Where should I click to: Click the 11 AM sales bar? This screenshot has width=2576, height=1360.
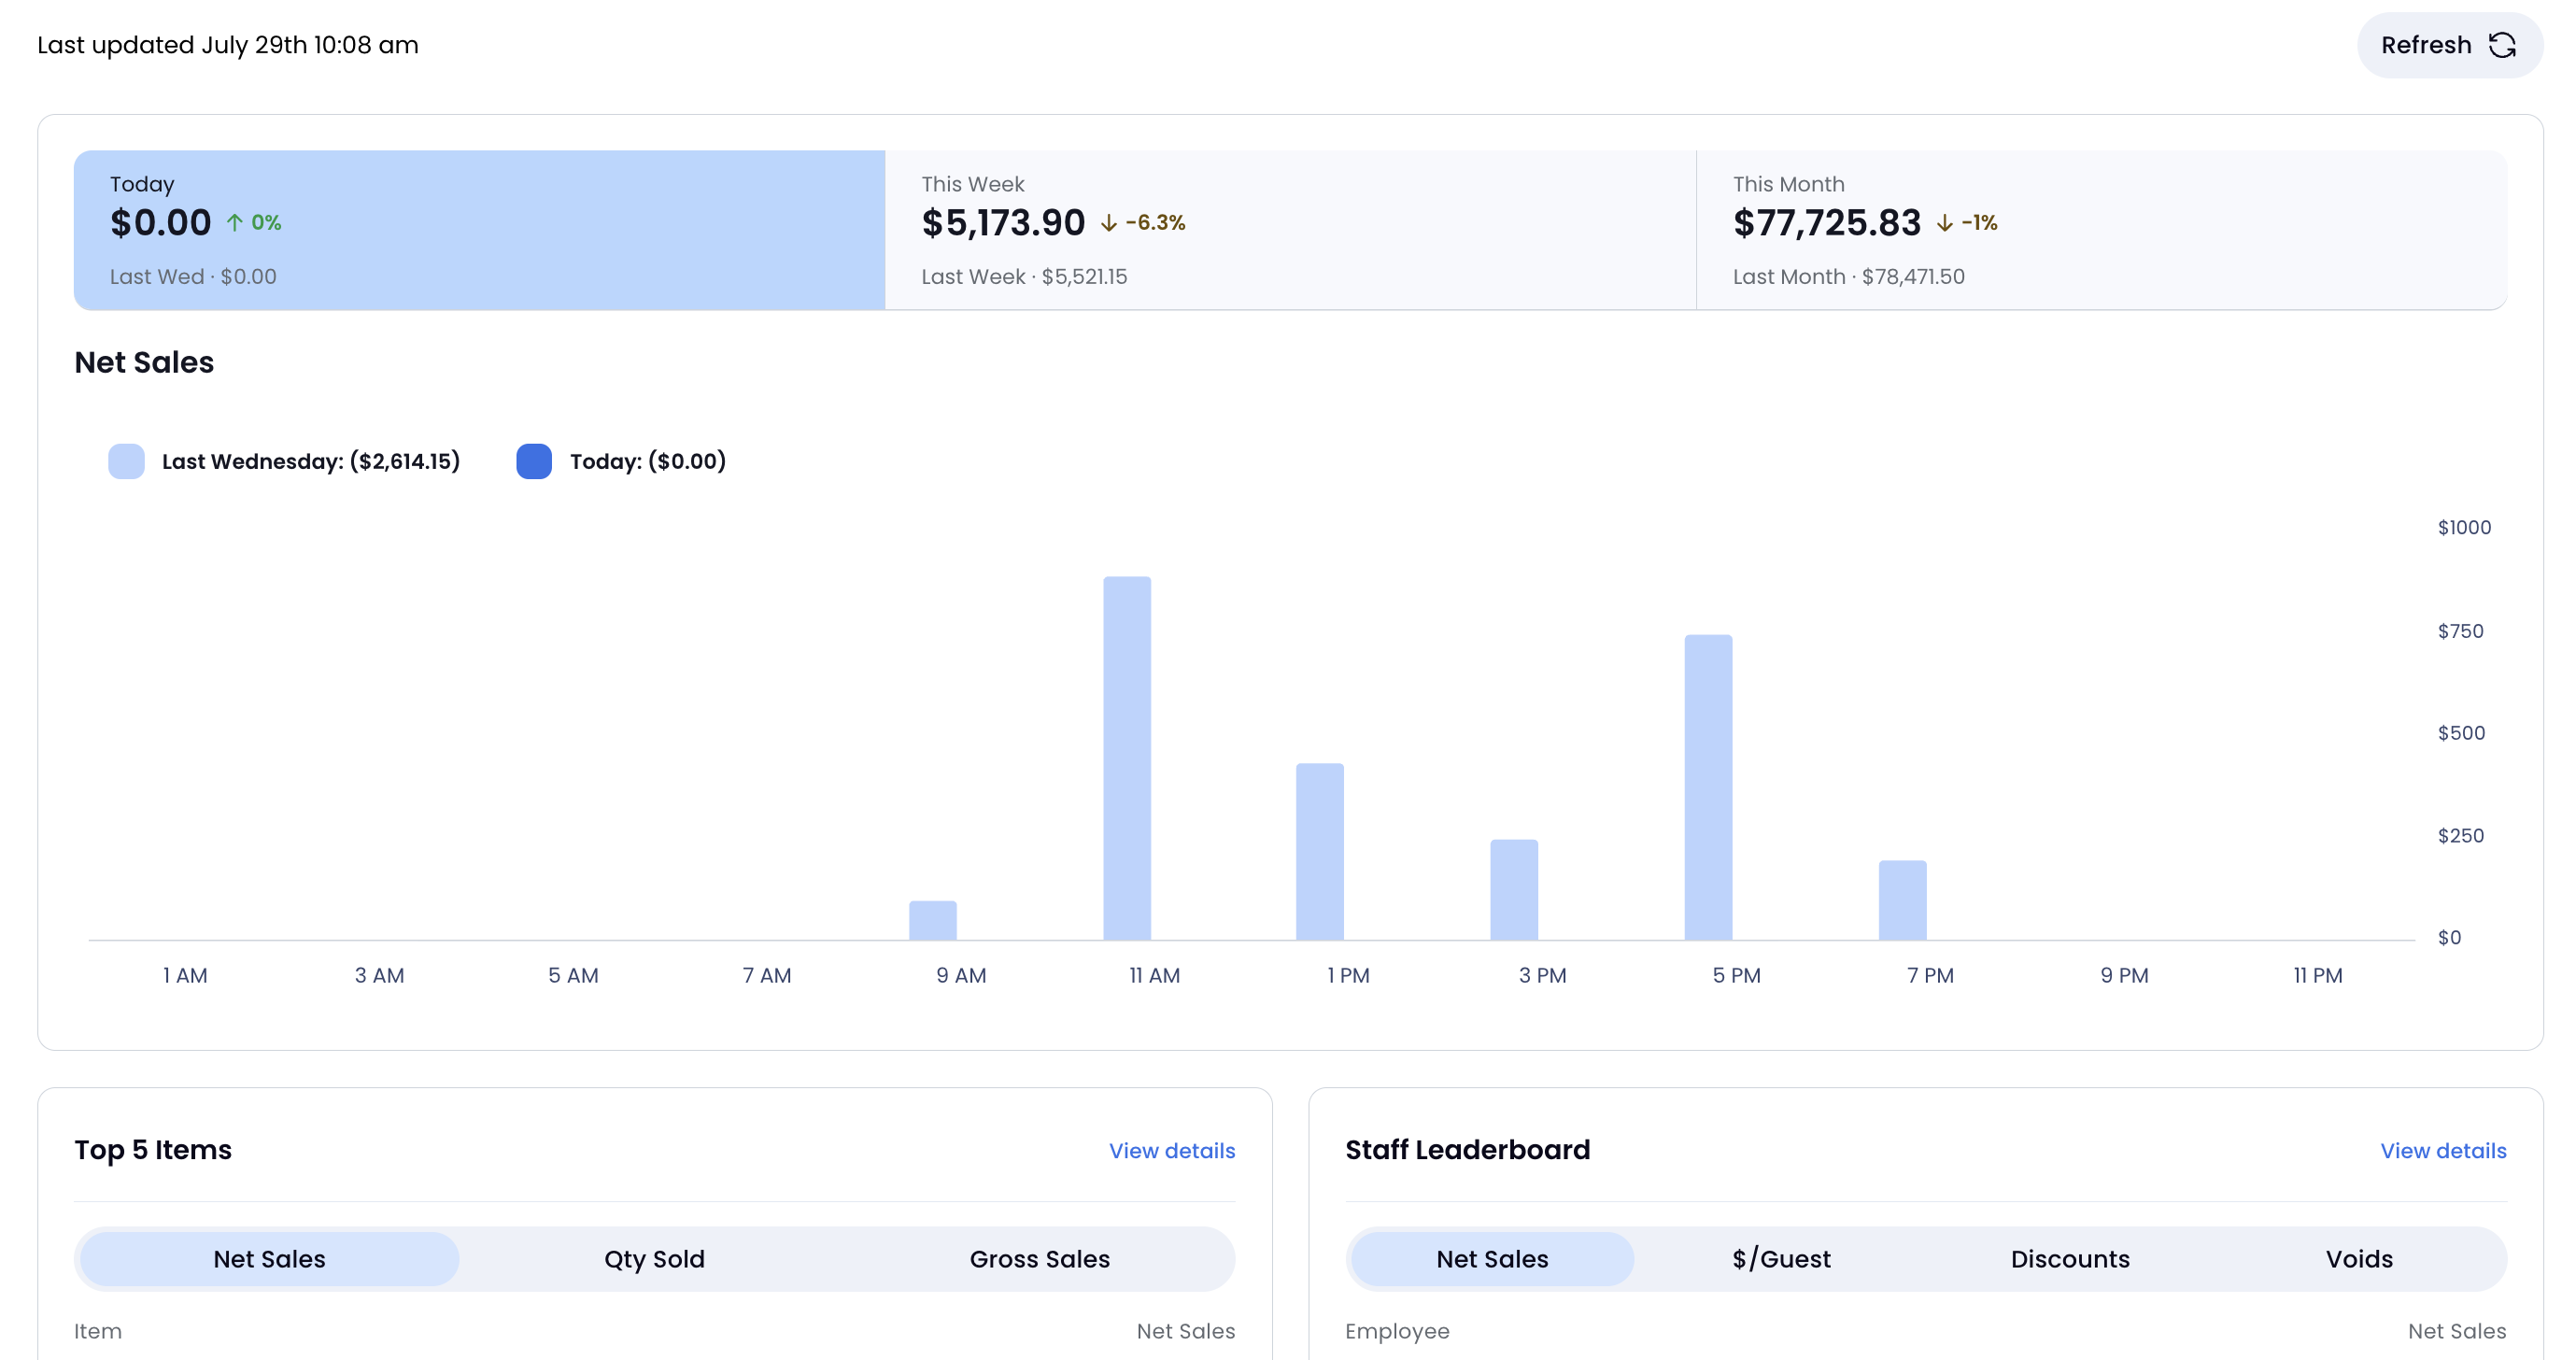coord(1127,758)
